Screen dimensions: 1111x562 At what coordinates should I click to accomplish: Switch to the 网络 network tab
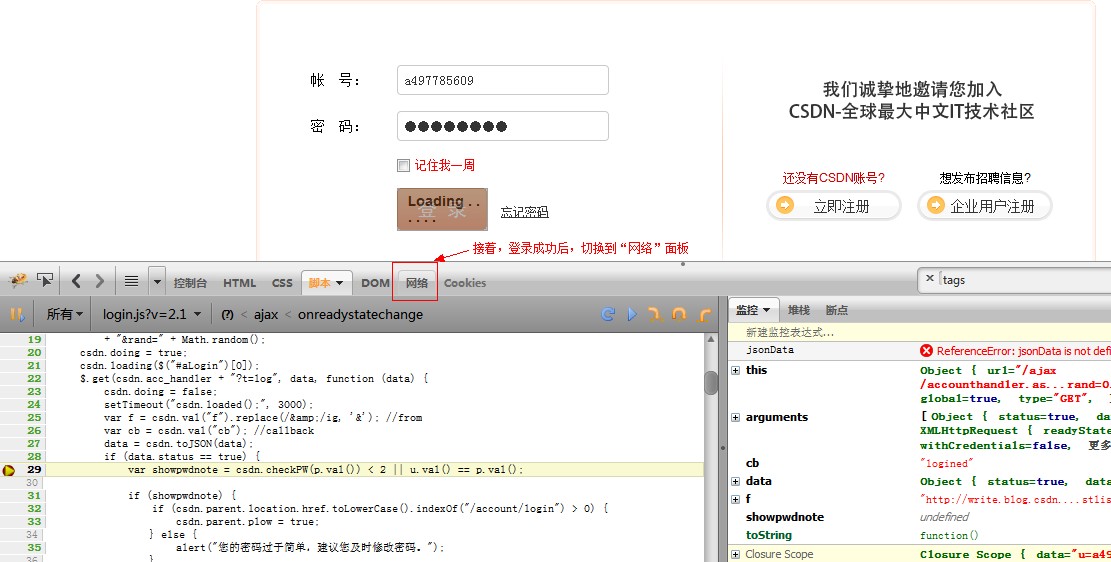[417, 283]
